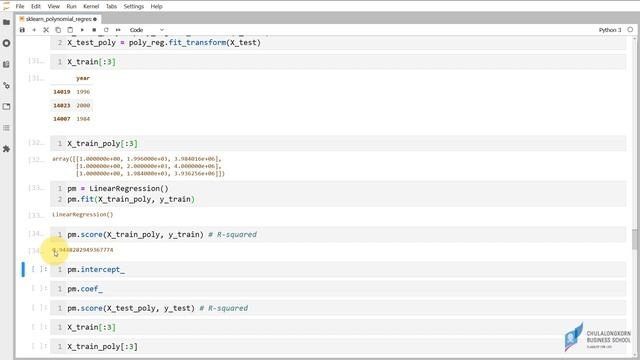Click the empty prompt beside pm.intercept_ cell

[39, 269]
